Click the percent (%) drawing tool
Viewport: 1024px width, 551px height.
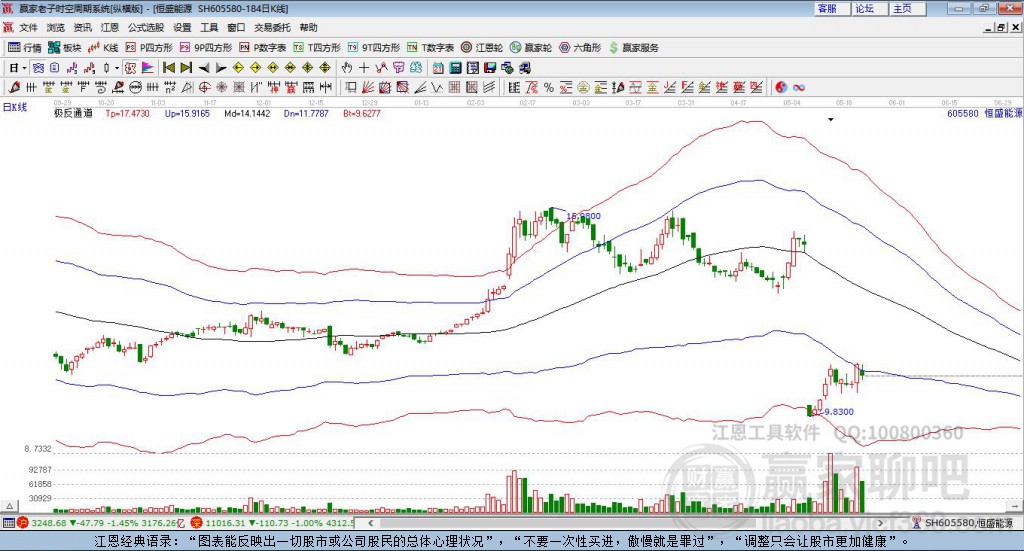click(x=549, y=87)
